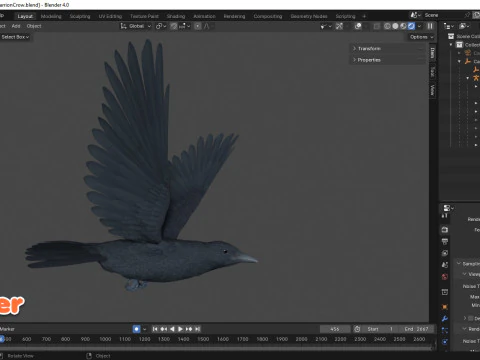Viewport: 480px width, 360px height.
Task: Open Global transform orientation dropdown
Action: [x=136, y=26]
